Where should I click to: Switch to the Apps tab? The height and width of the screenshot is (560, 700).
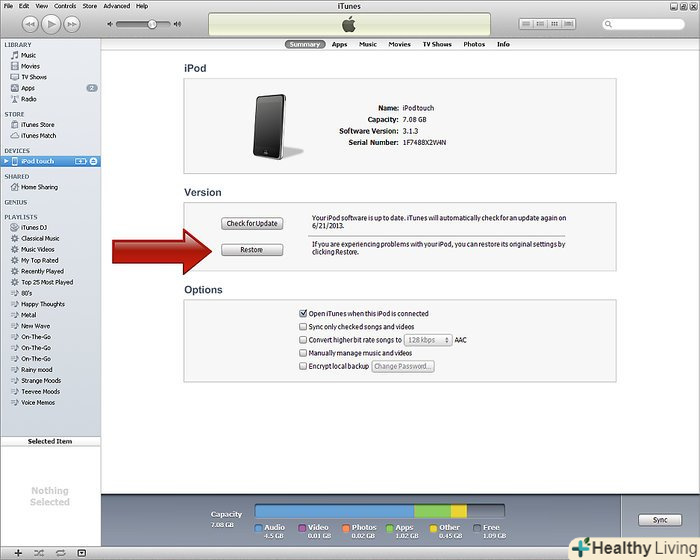[339, 44]
